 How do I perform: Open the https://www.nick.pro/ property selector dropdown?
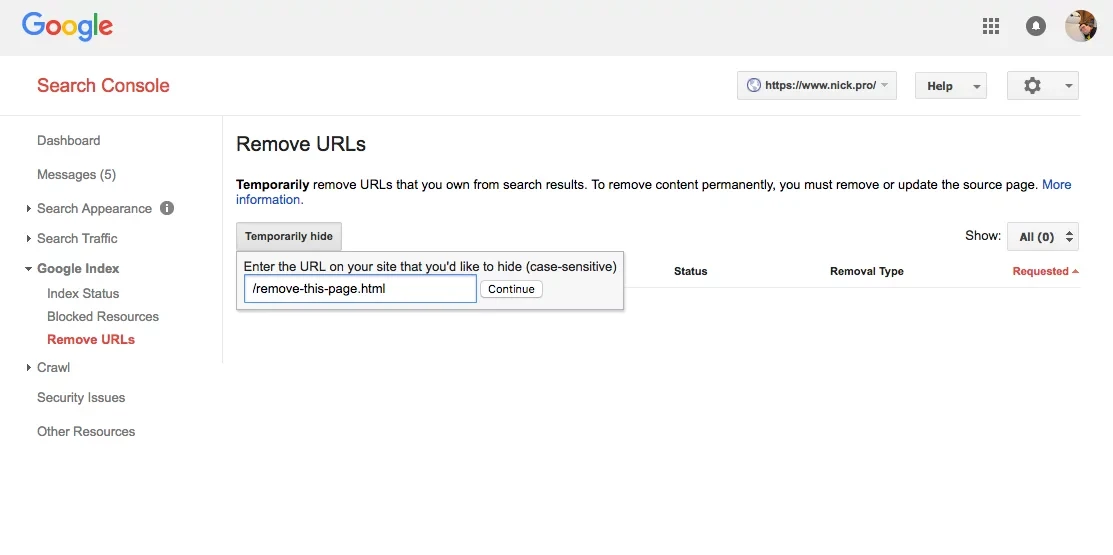[x=816, y=86]
